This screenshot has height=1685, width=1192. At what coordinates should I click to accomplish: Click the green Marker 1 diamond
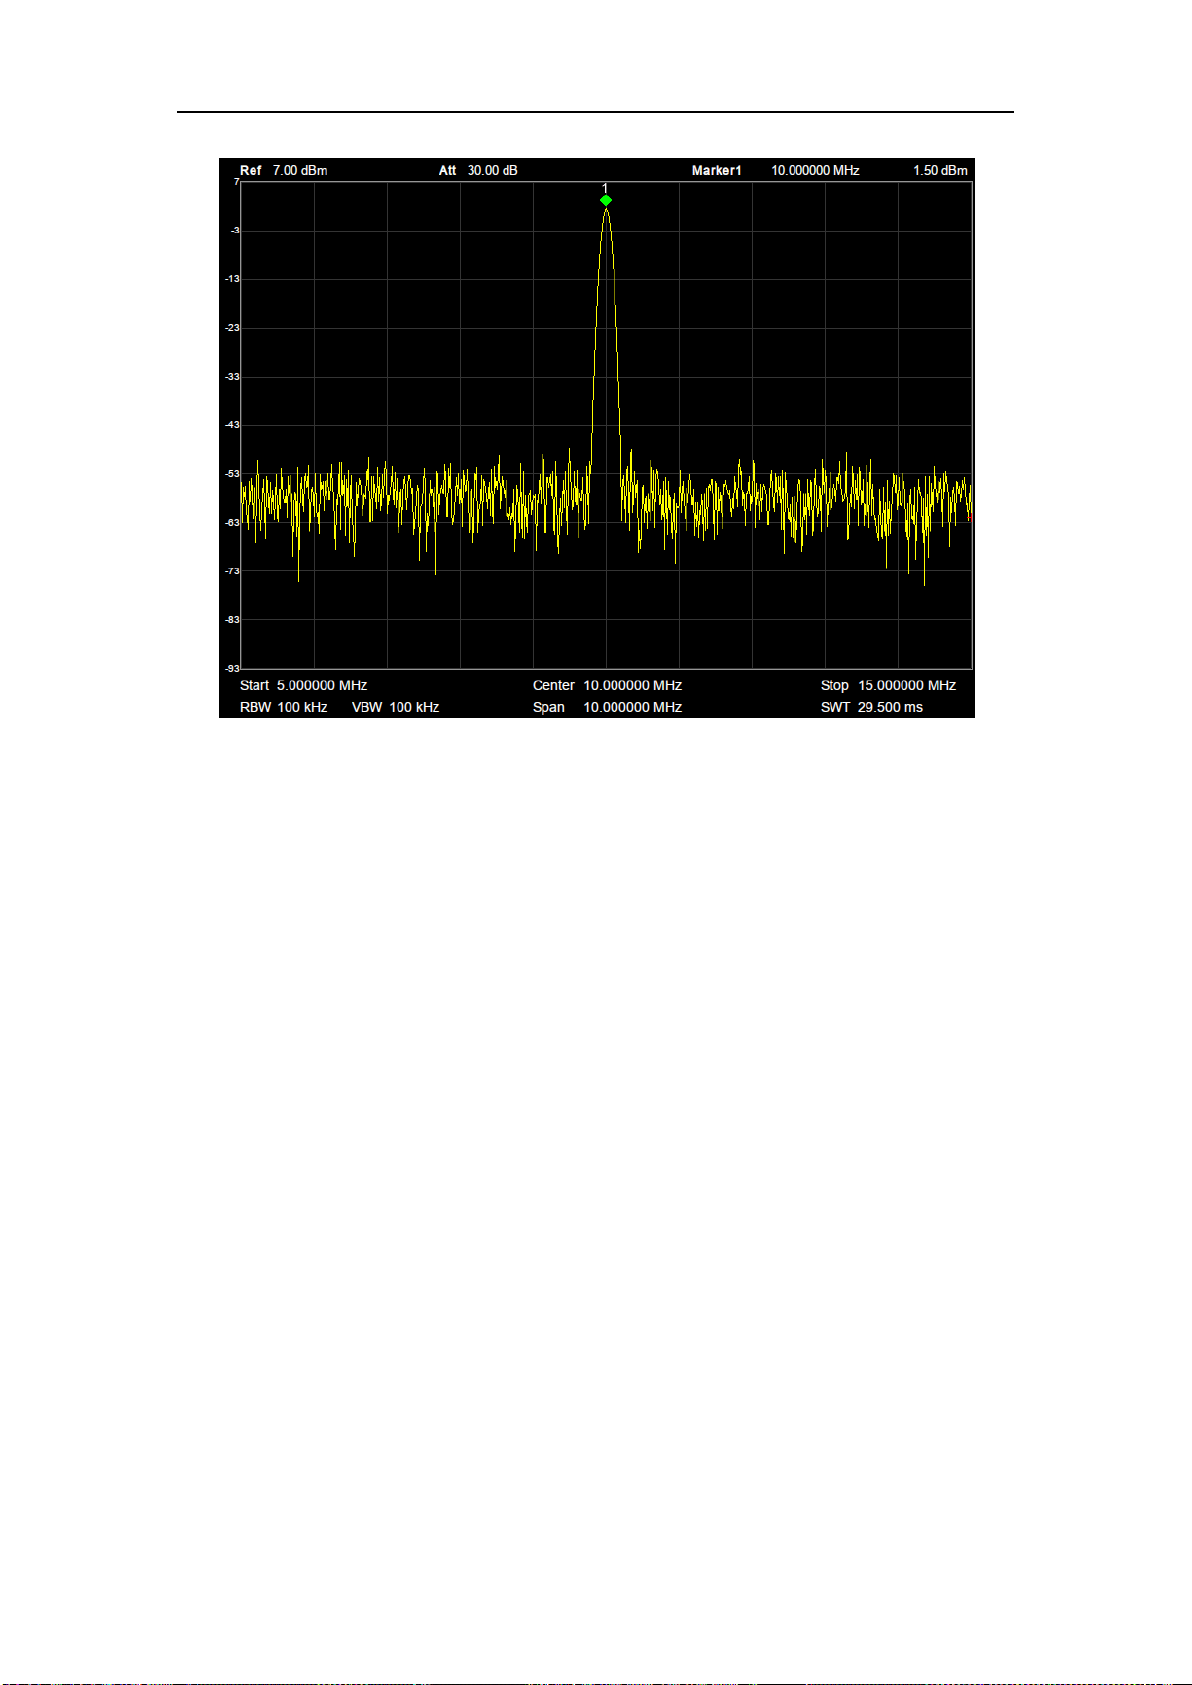(x=606, y=201)
